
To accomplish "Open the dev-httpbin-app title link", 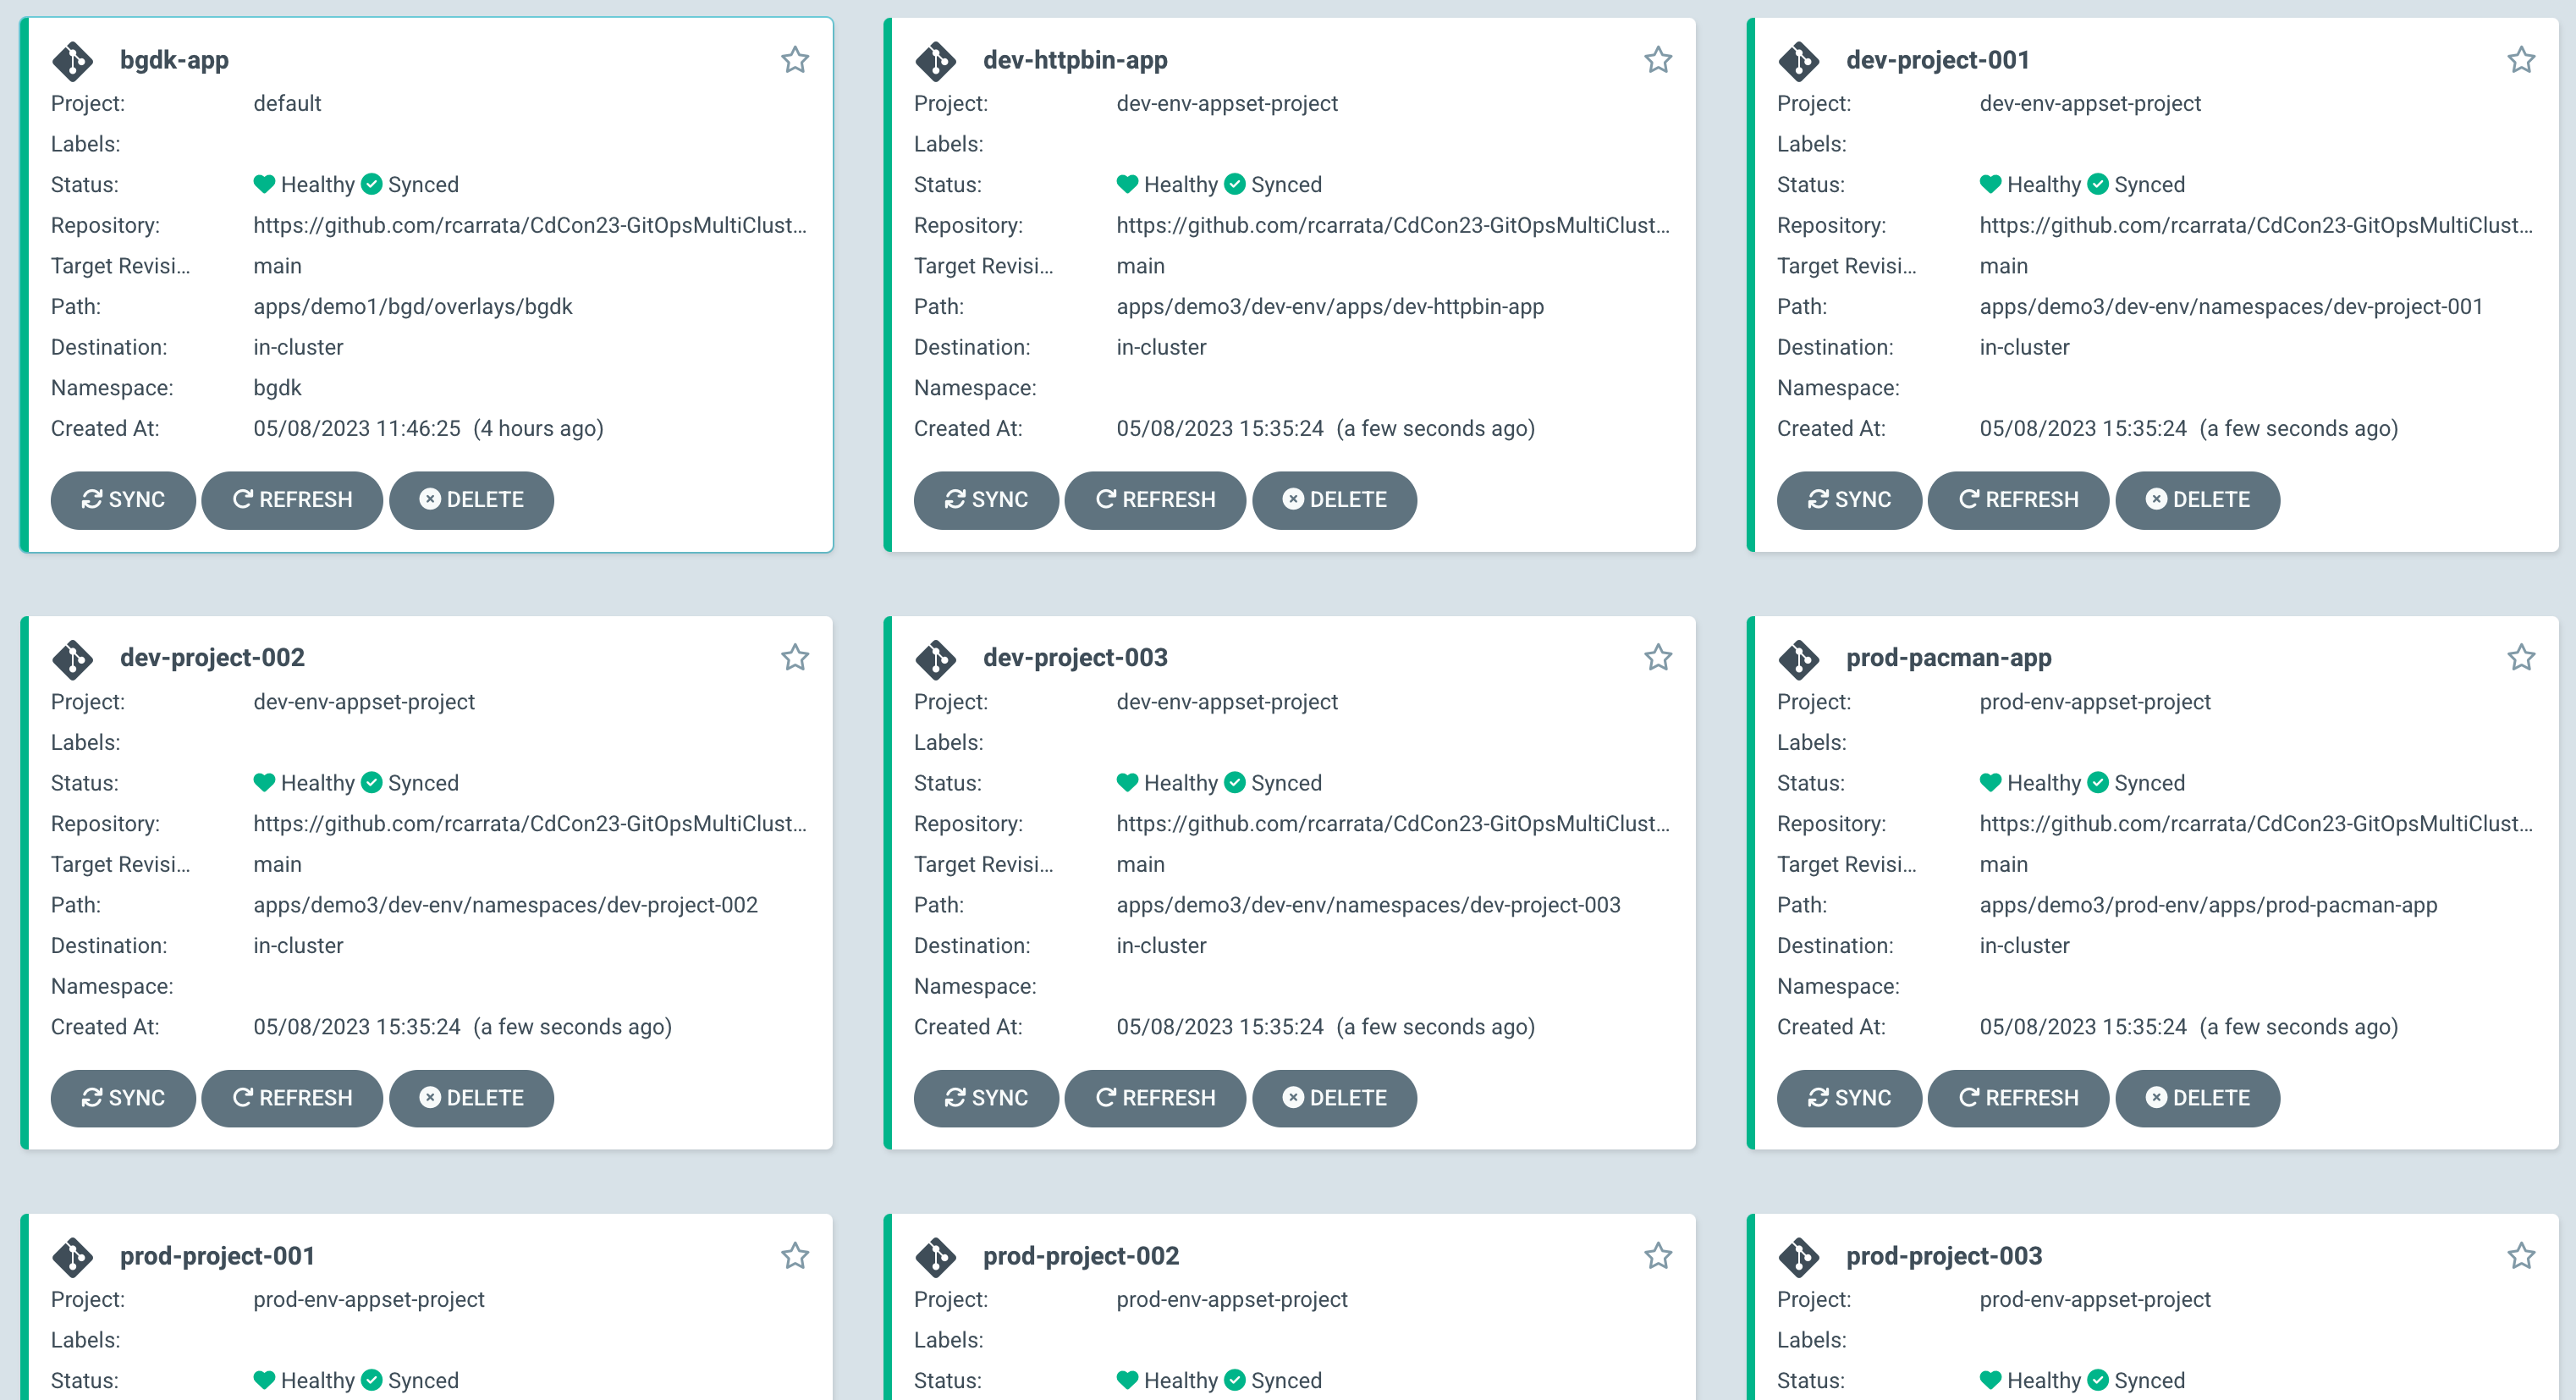I will point(1075,60).
